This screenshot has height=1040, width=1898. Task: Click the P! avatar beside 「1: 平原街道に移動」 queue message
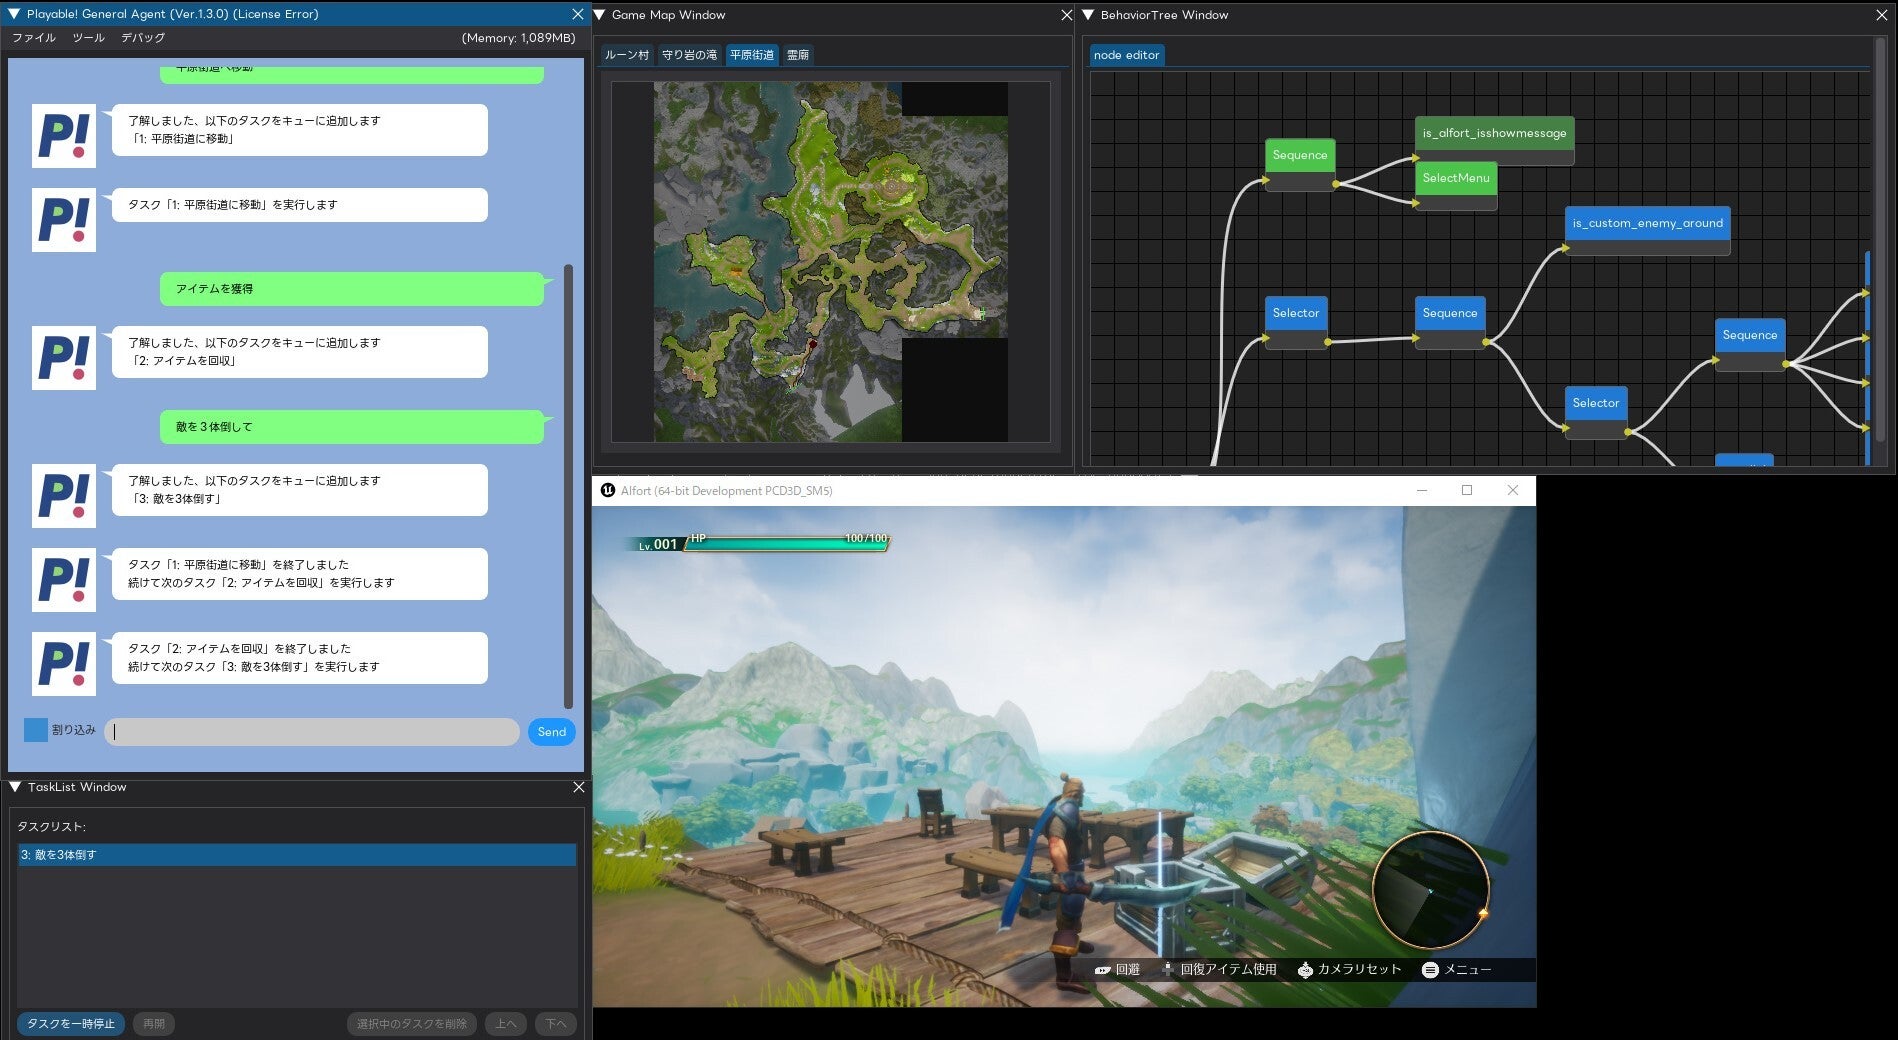64,135
